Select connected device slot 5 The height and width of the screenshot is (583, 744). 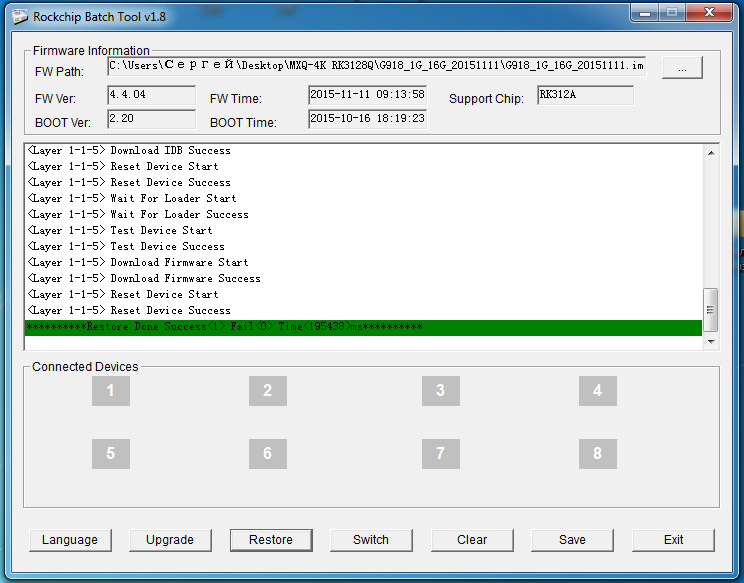(x=111, y=453)
